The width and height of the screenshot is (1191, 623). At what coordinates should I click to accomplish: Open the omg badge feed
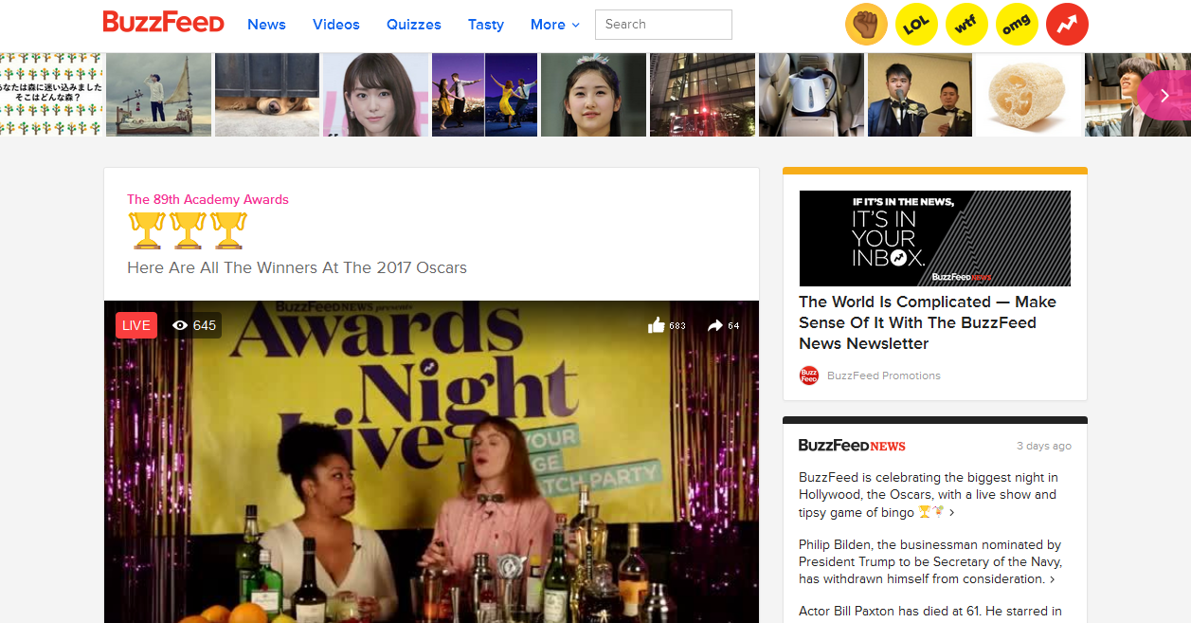1016,24
